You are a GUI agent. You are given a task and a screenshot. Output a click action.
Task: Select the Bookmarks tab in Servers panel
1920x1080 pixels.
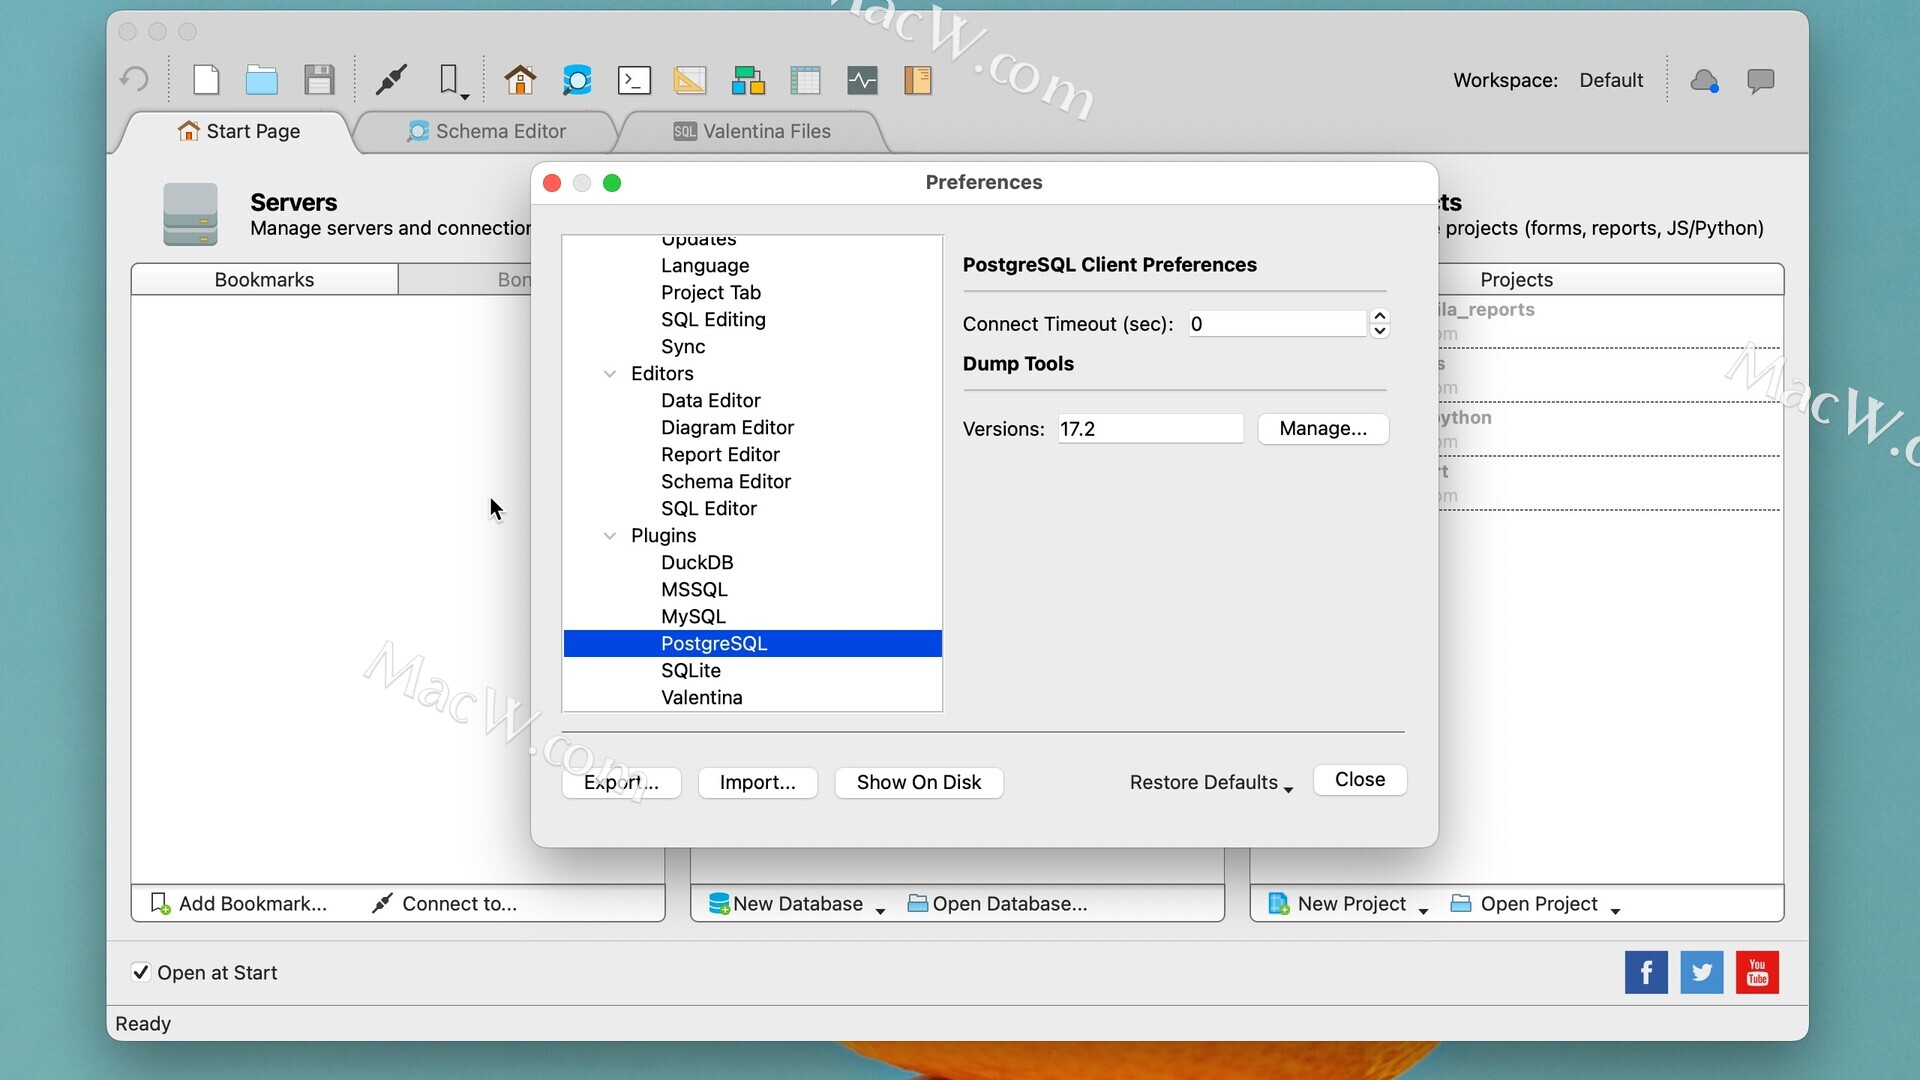[x=264, y=280]
